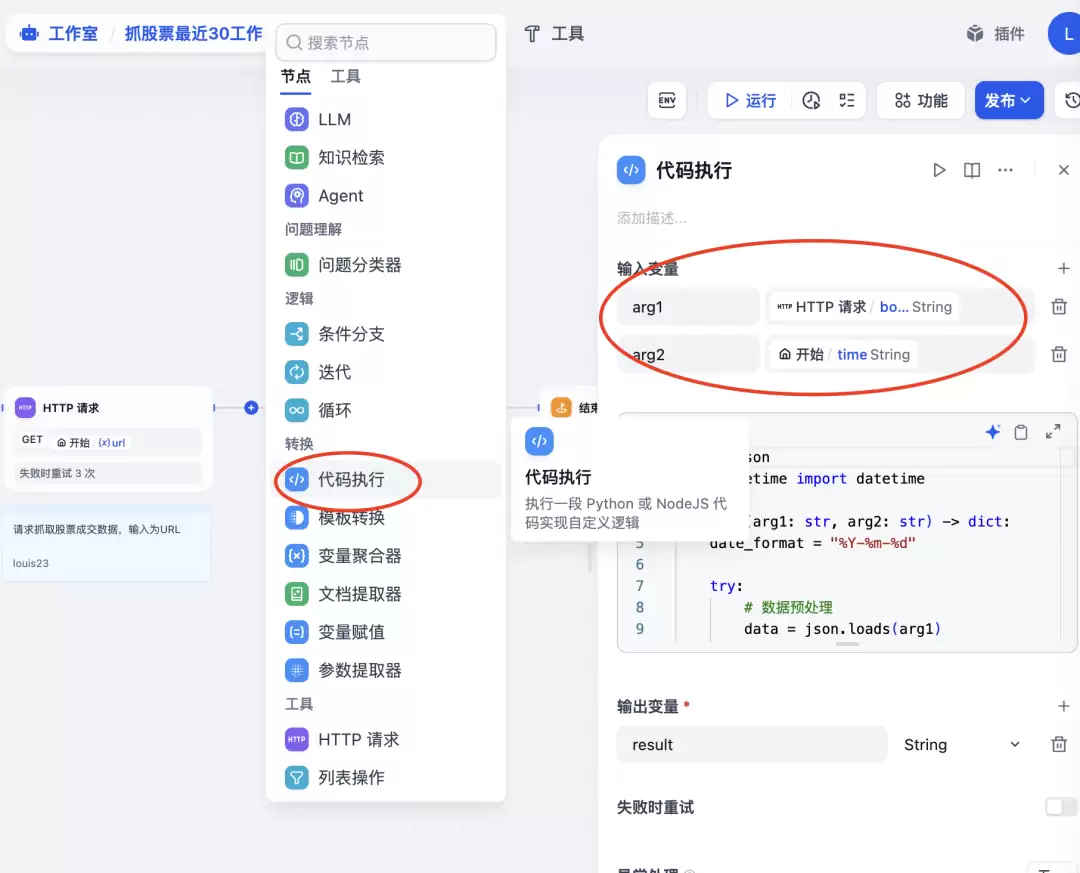Open the ENV environment variables

[x=667, y=101]
